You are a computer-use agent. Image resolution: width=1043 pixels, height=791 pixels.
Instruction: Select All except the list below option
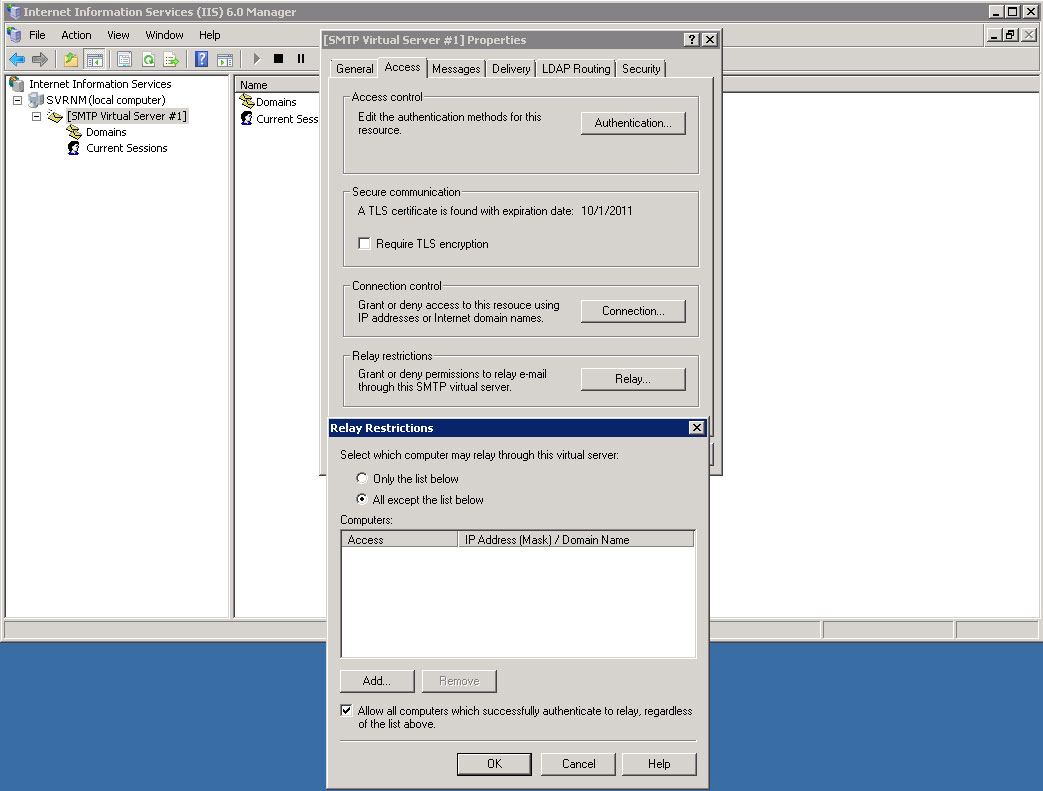[x=361, y=499]
